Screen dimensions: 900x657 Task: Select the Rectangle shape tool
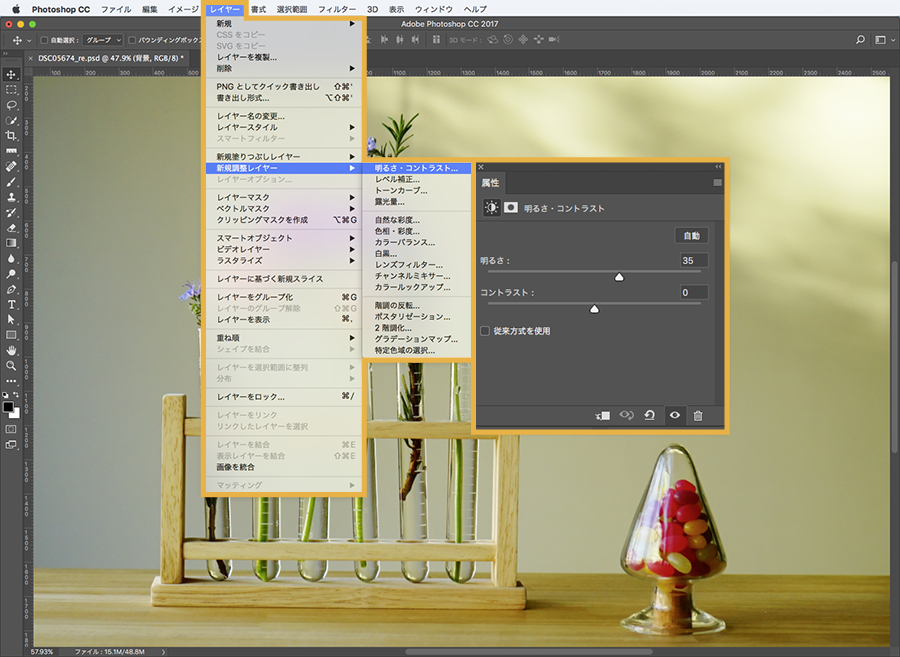click(x=11, y=335)
